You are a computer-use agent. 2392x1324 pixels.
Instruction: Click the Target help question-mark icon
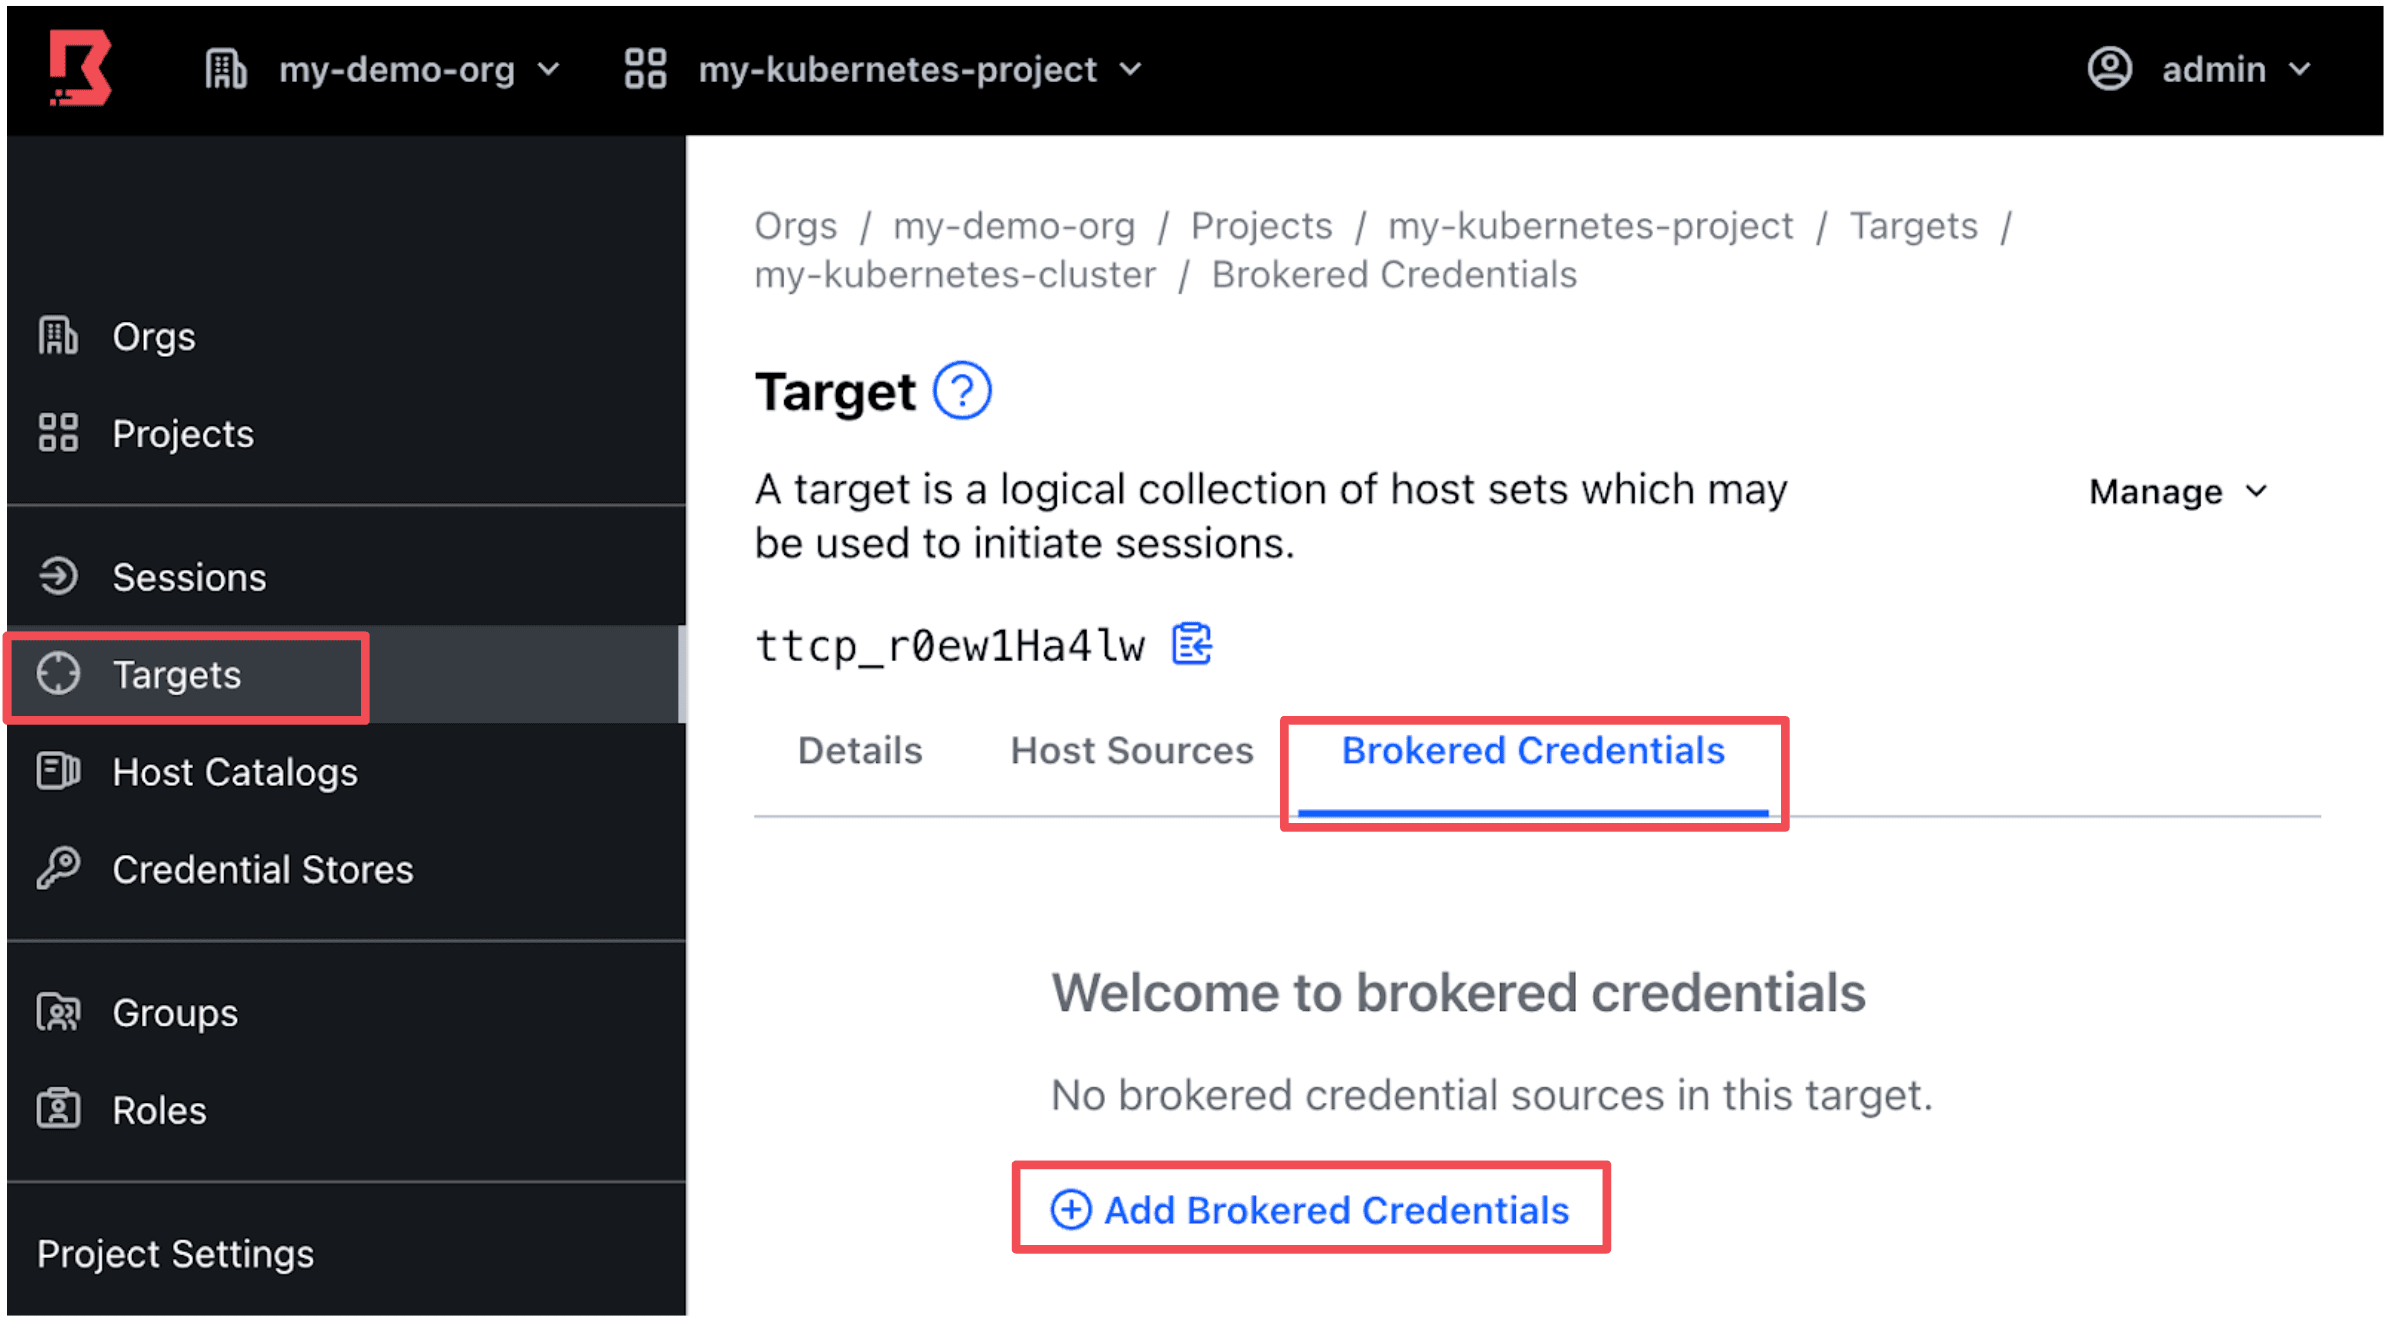(x=961, y=391)
